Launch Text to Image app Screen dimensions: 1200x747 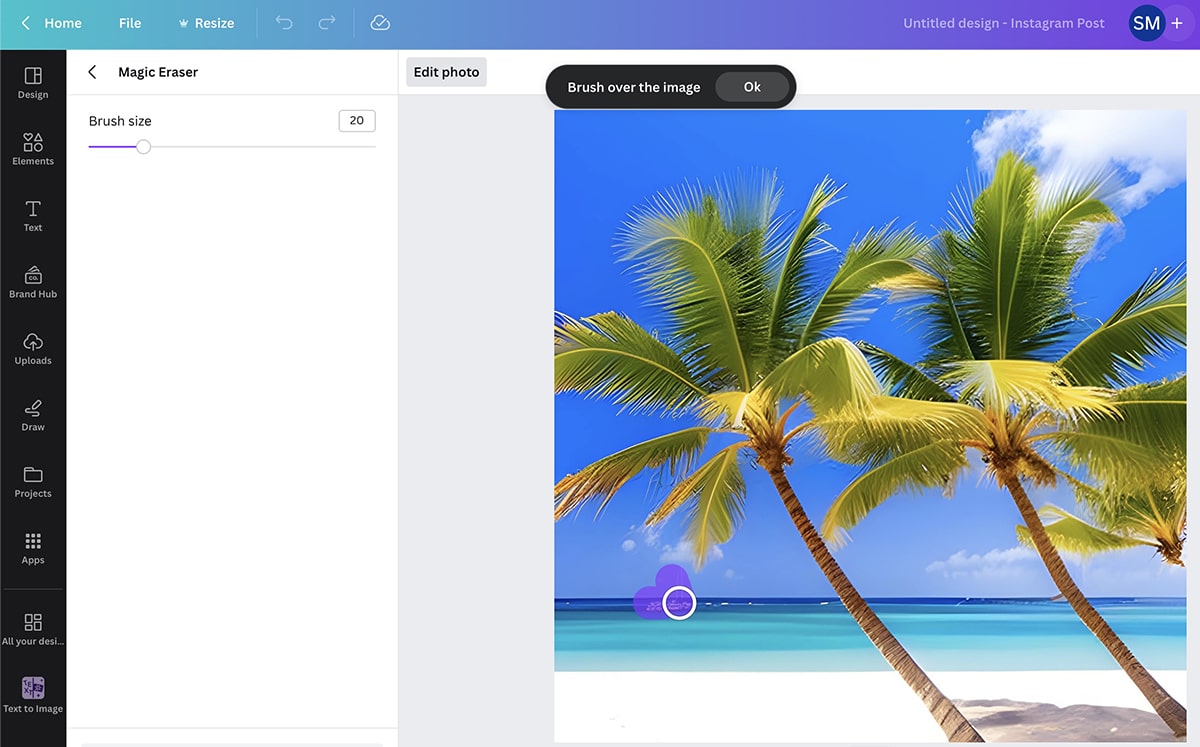(x=33, y=695)
